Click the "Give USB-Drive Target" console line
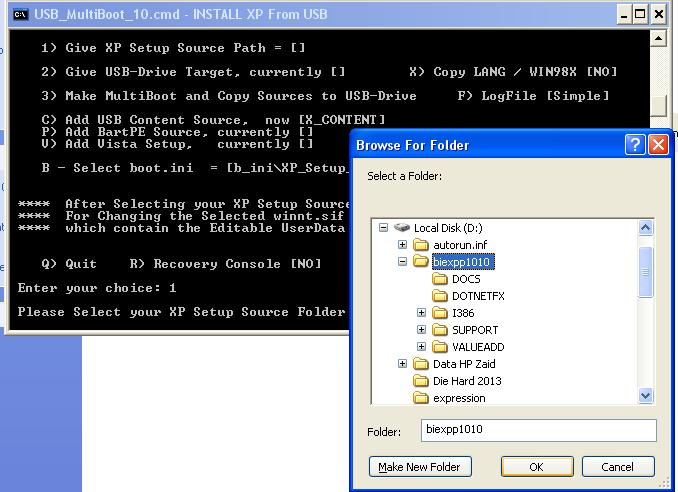The width and height of the screenshot is (678, 492). [193, 72]
